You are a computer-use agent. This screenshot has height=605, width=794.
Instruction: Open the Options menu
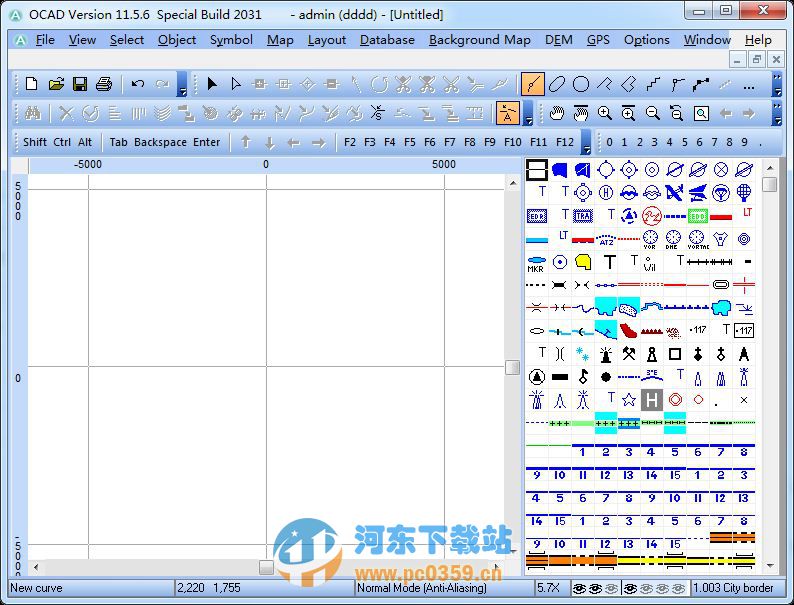[647, 39]
